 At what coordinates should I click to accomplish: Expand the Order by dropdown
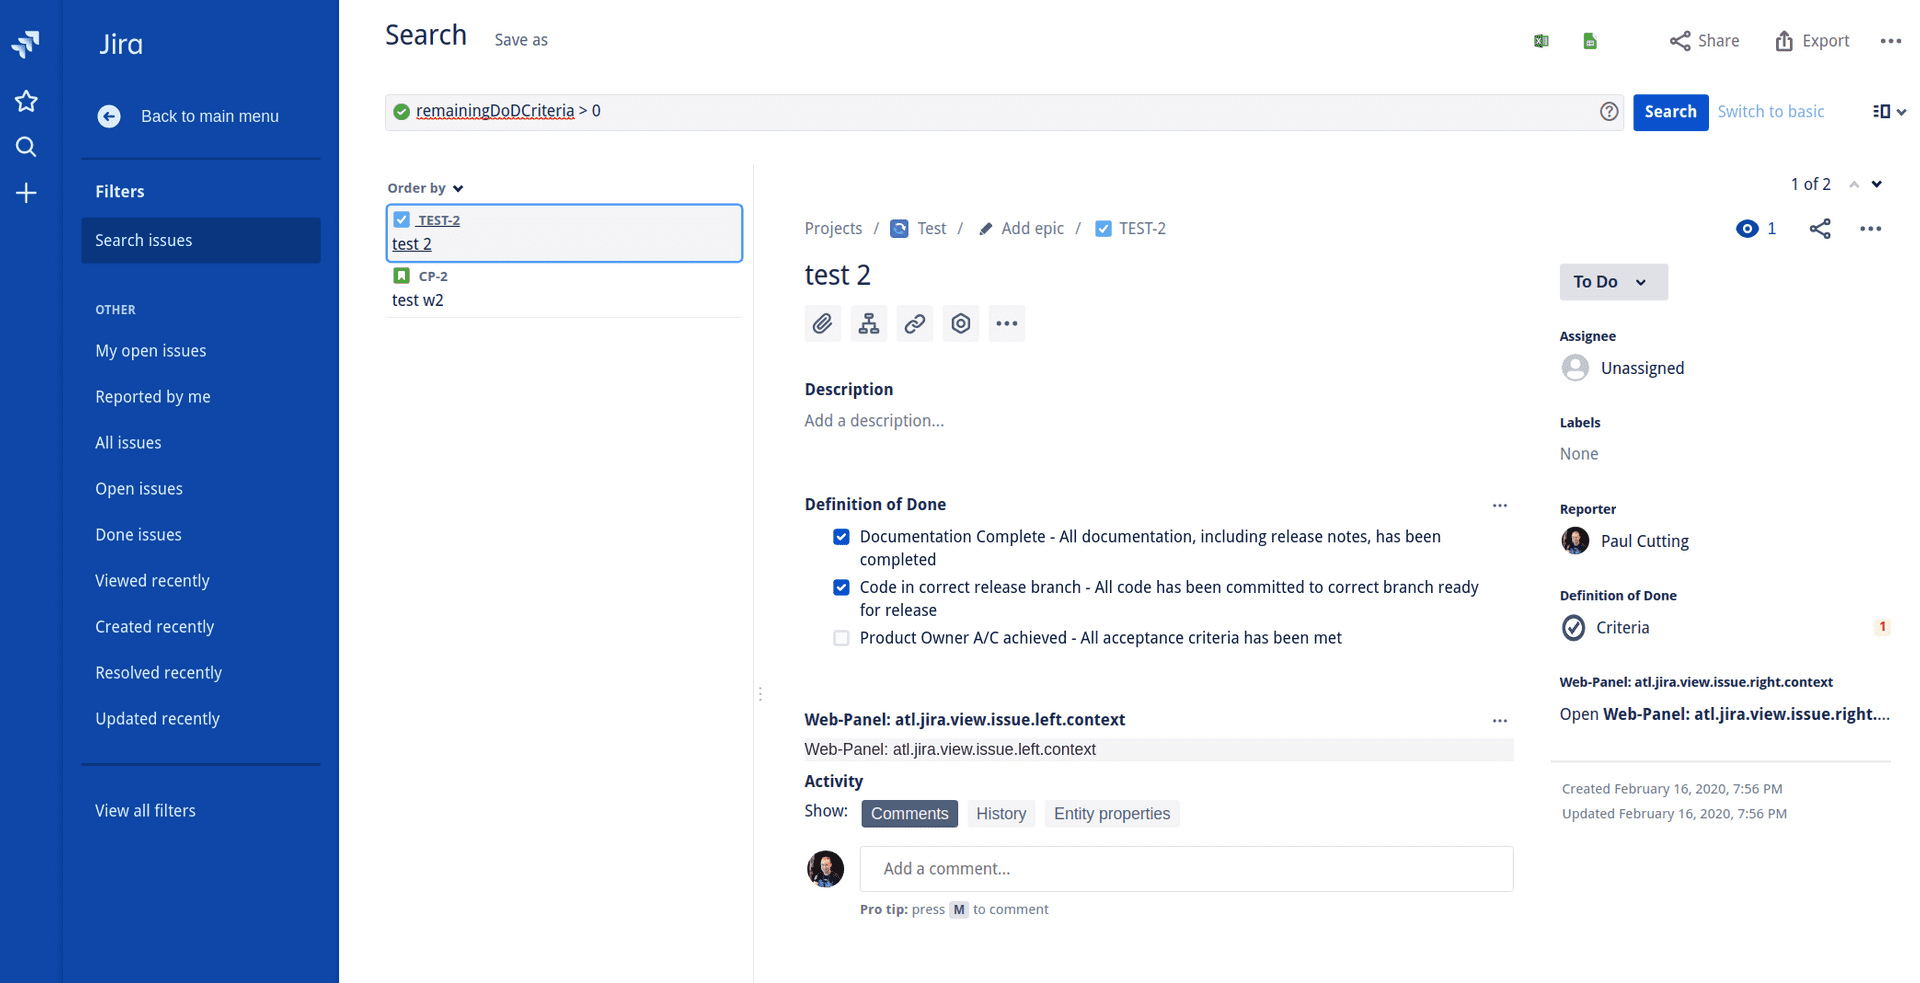point(425,188)
